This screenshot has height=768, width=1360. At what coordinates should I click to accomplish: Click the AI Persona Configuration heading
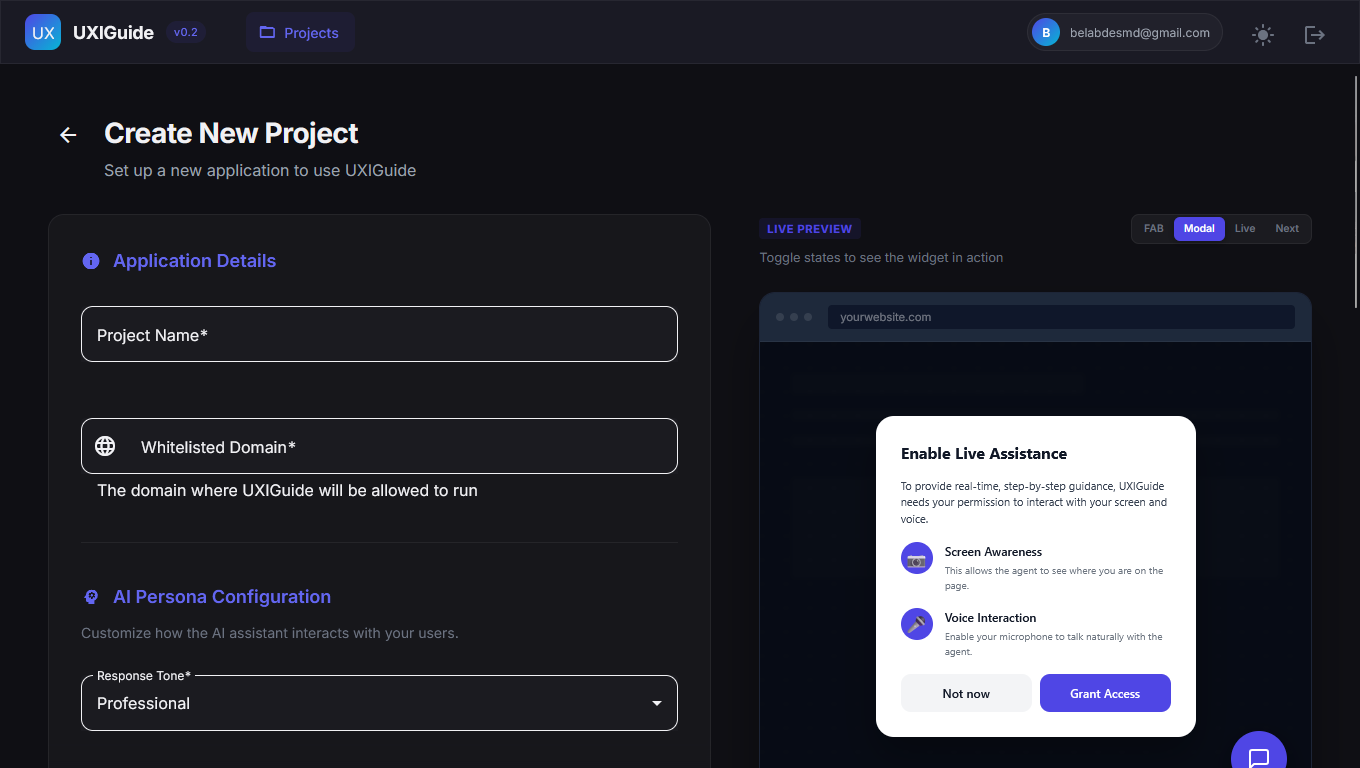click(222, 597)
